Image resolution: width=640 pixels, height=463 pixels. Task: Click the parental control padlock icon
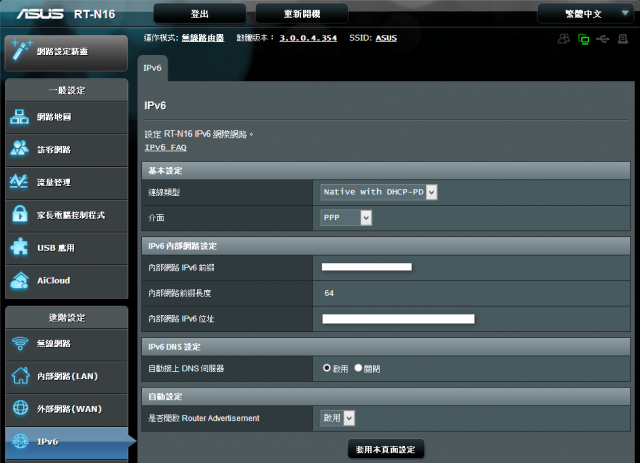(x=20, y=214)
